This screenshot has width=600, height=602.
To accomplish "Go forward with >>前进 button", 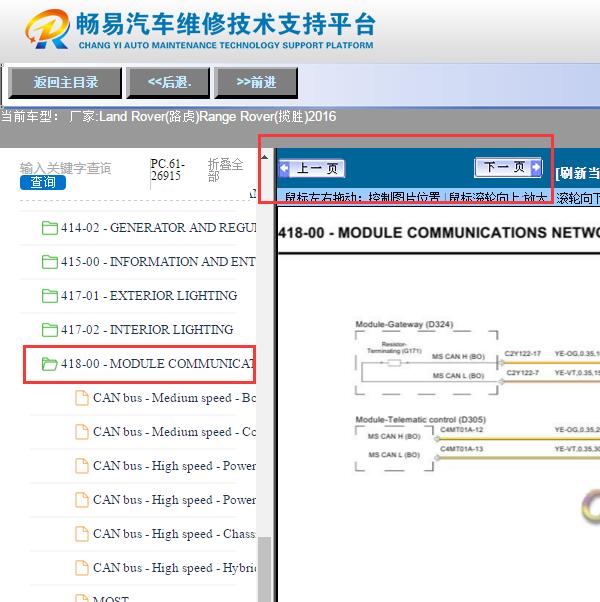I will [x=256, y=83].
